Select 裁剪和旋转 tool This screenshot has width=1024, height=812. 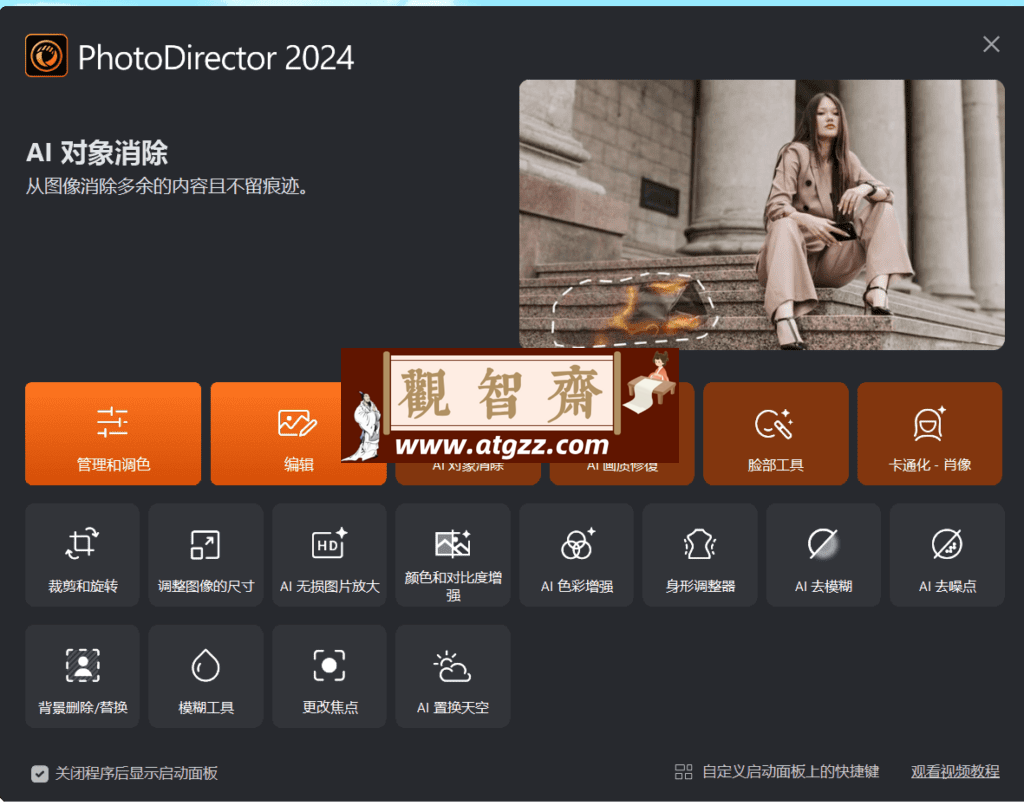point(82,555)
